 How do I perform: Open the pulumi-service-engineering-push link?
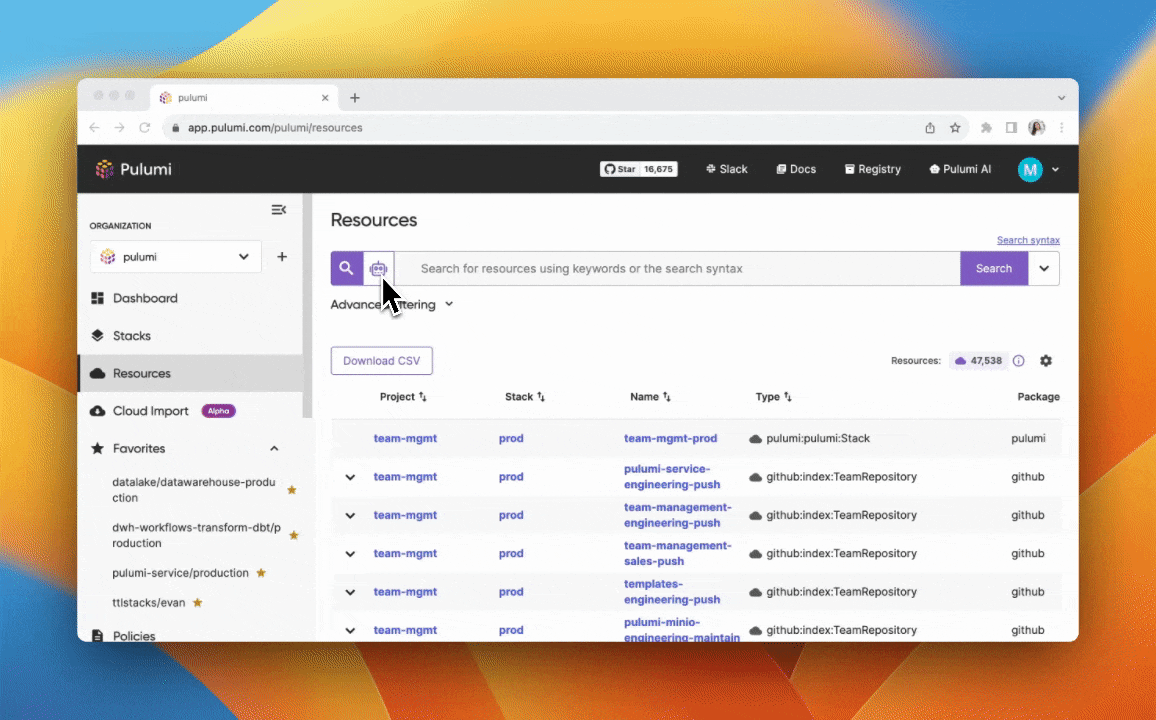[x=672, y=477]
